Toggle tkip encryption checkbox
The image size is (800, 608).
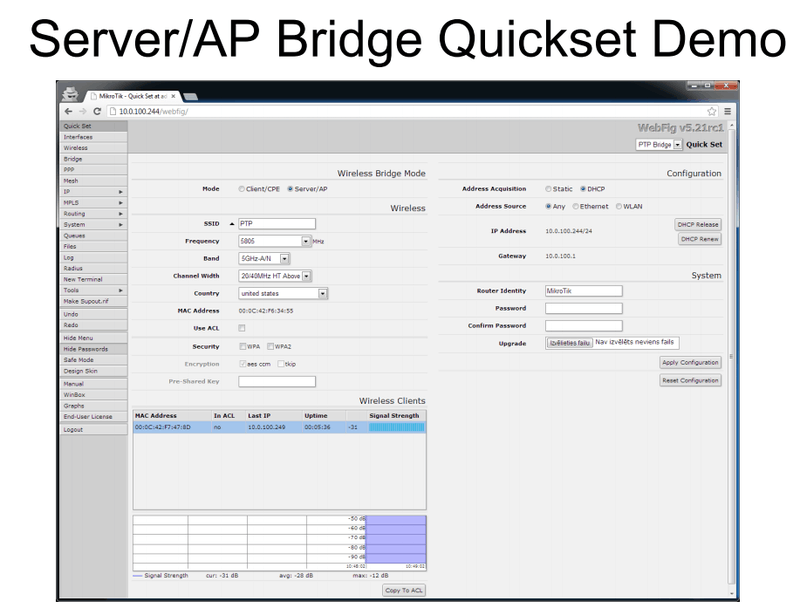(281, 364)
